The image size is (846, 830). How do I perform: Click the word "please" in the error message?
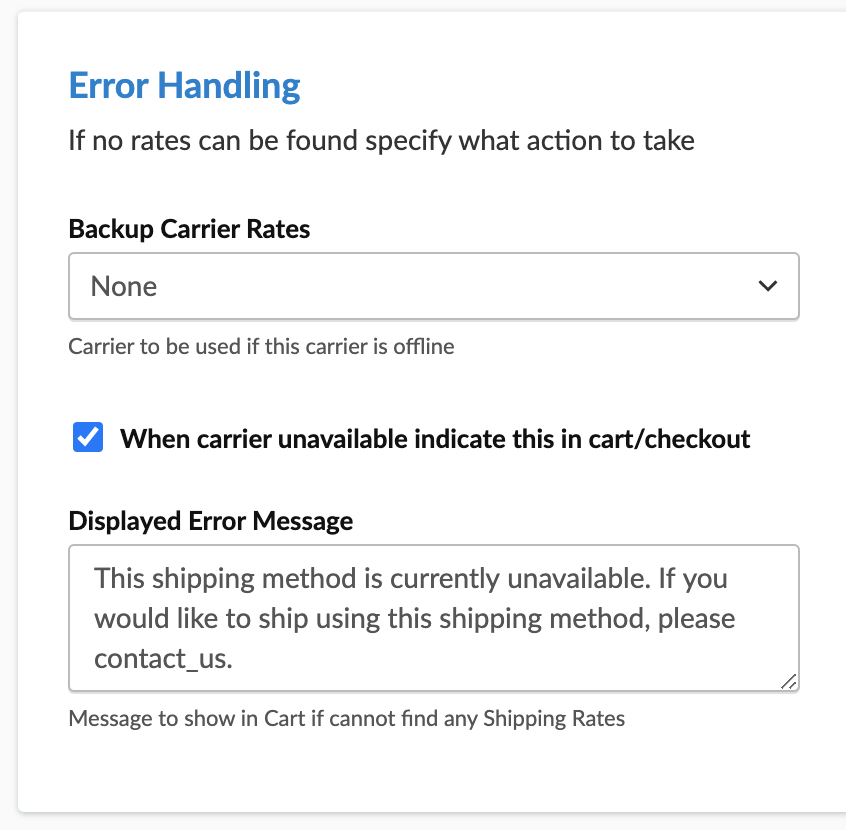[693, 619]
